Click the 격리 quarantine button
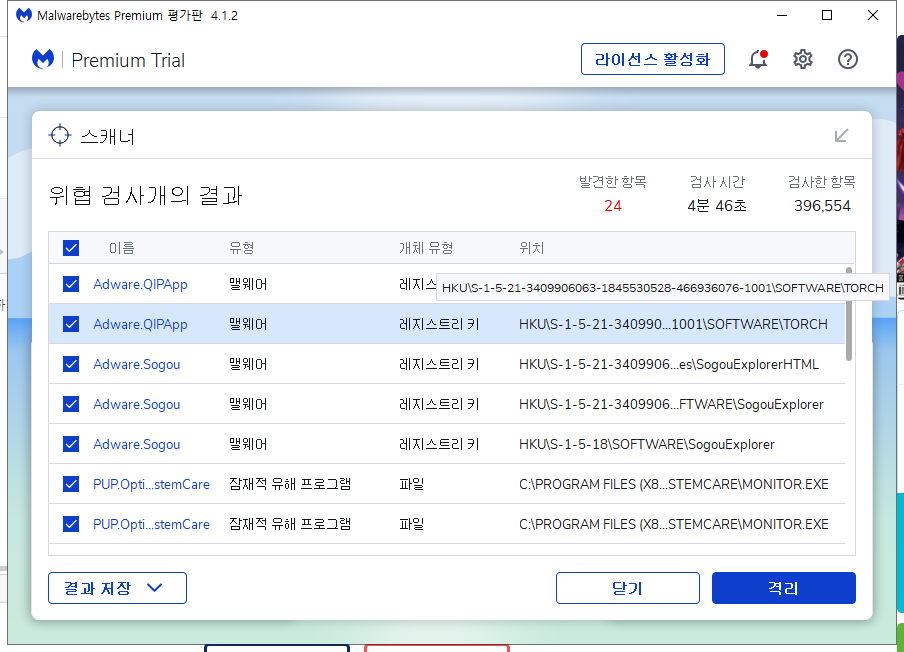This screenshot has width=904, height=652. [x=784, y=588]
